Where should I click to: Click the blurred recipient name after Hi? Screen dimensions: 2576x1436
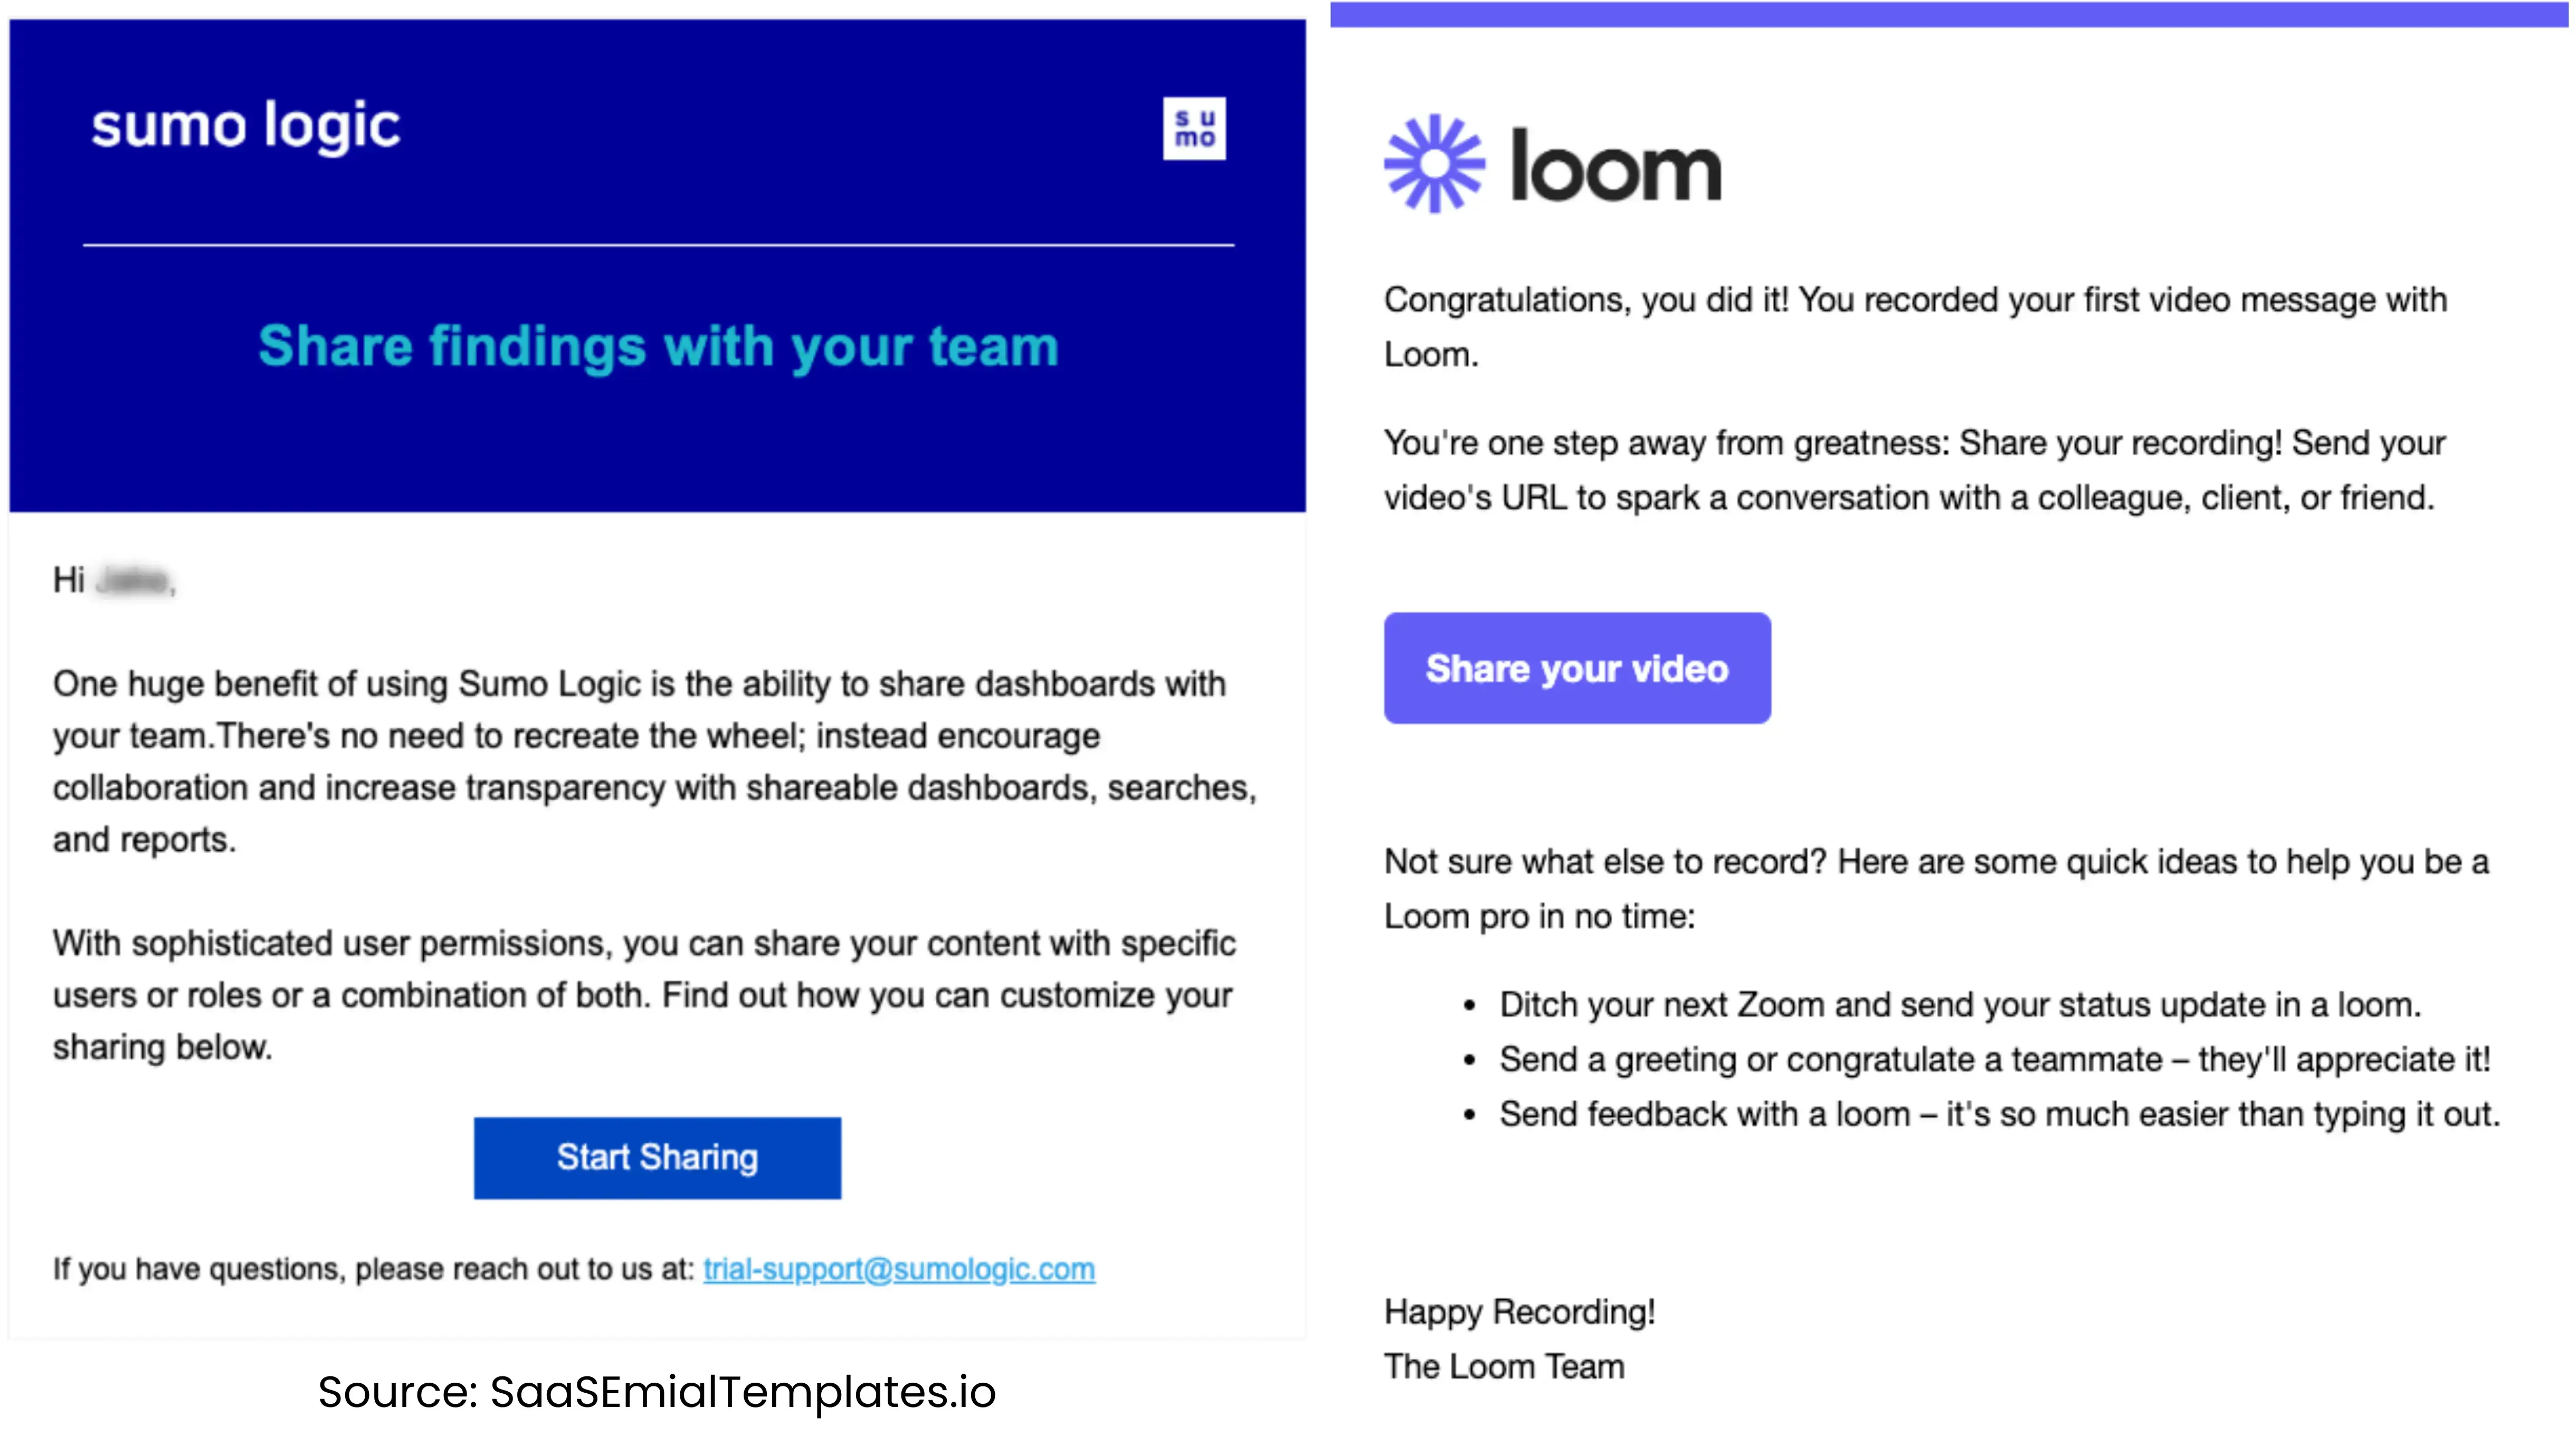pos(133,580)
